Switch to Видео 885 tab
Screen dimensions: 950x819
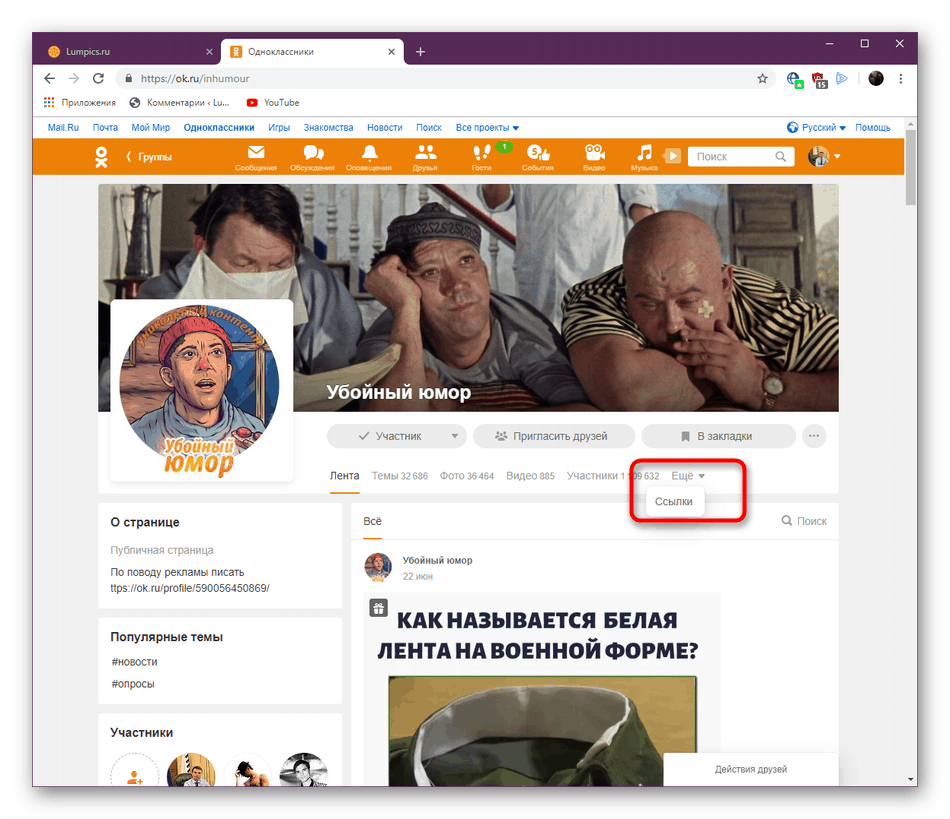[x=530, y=476]
